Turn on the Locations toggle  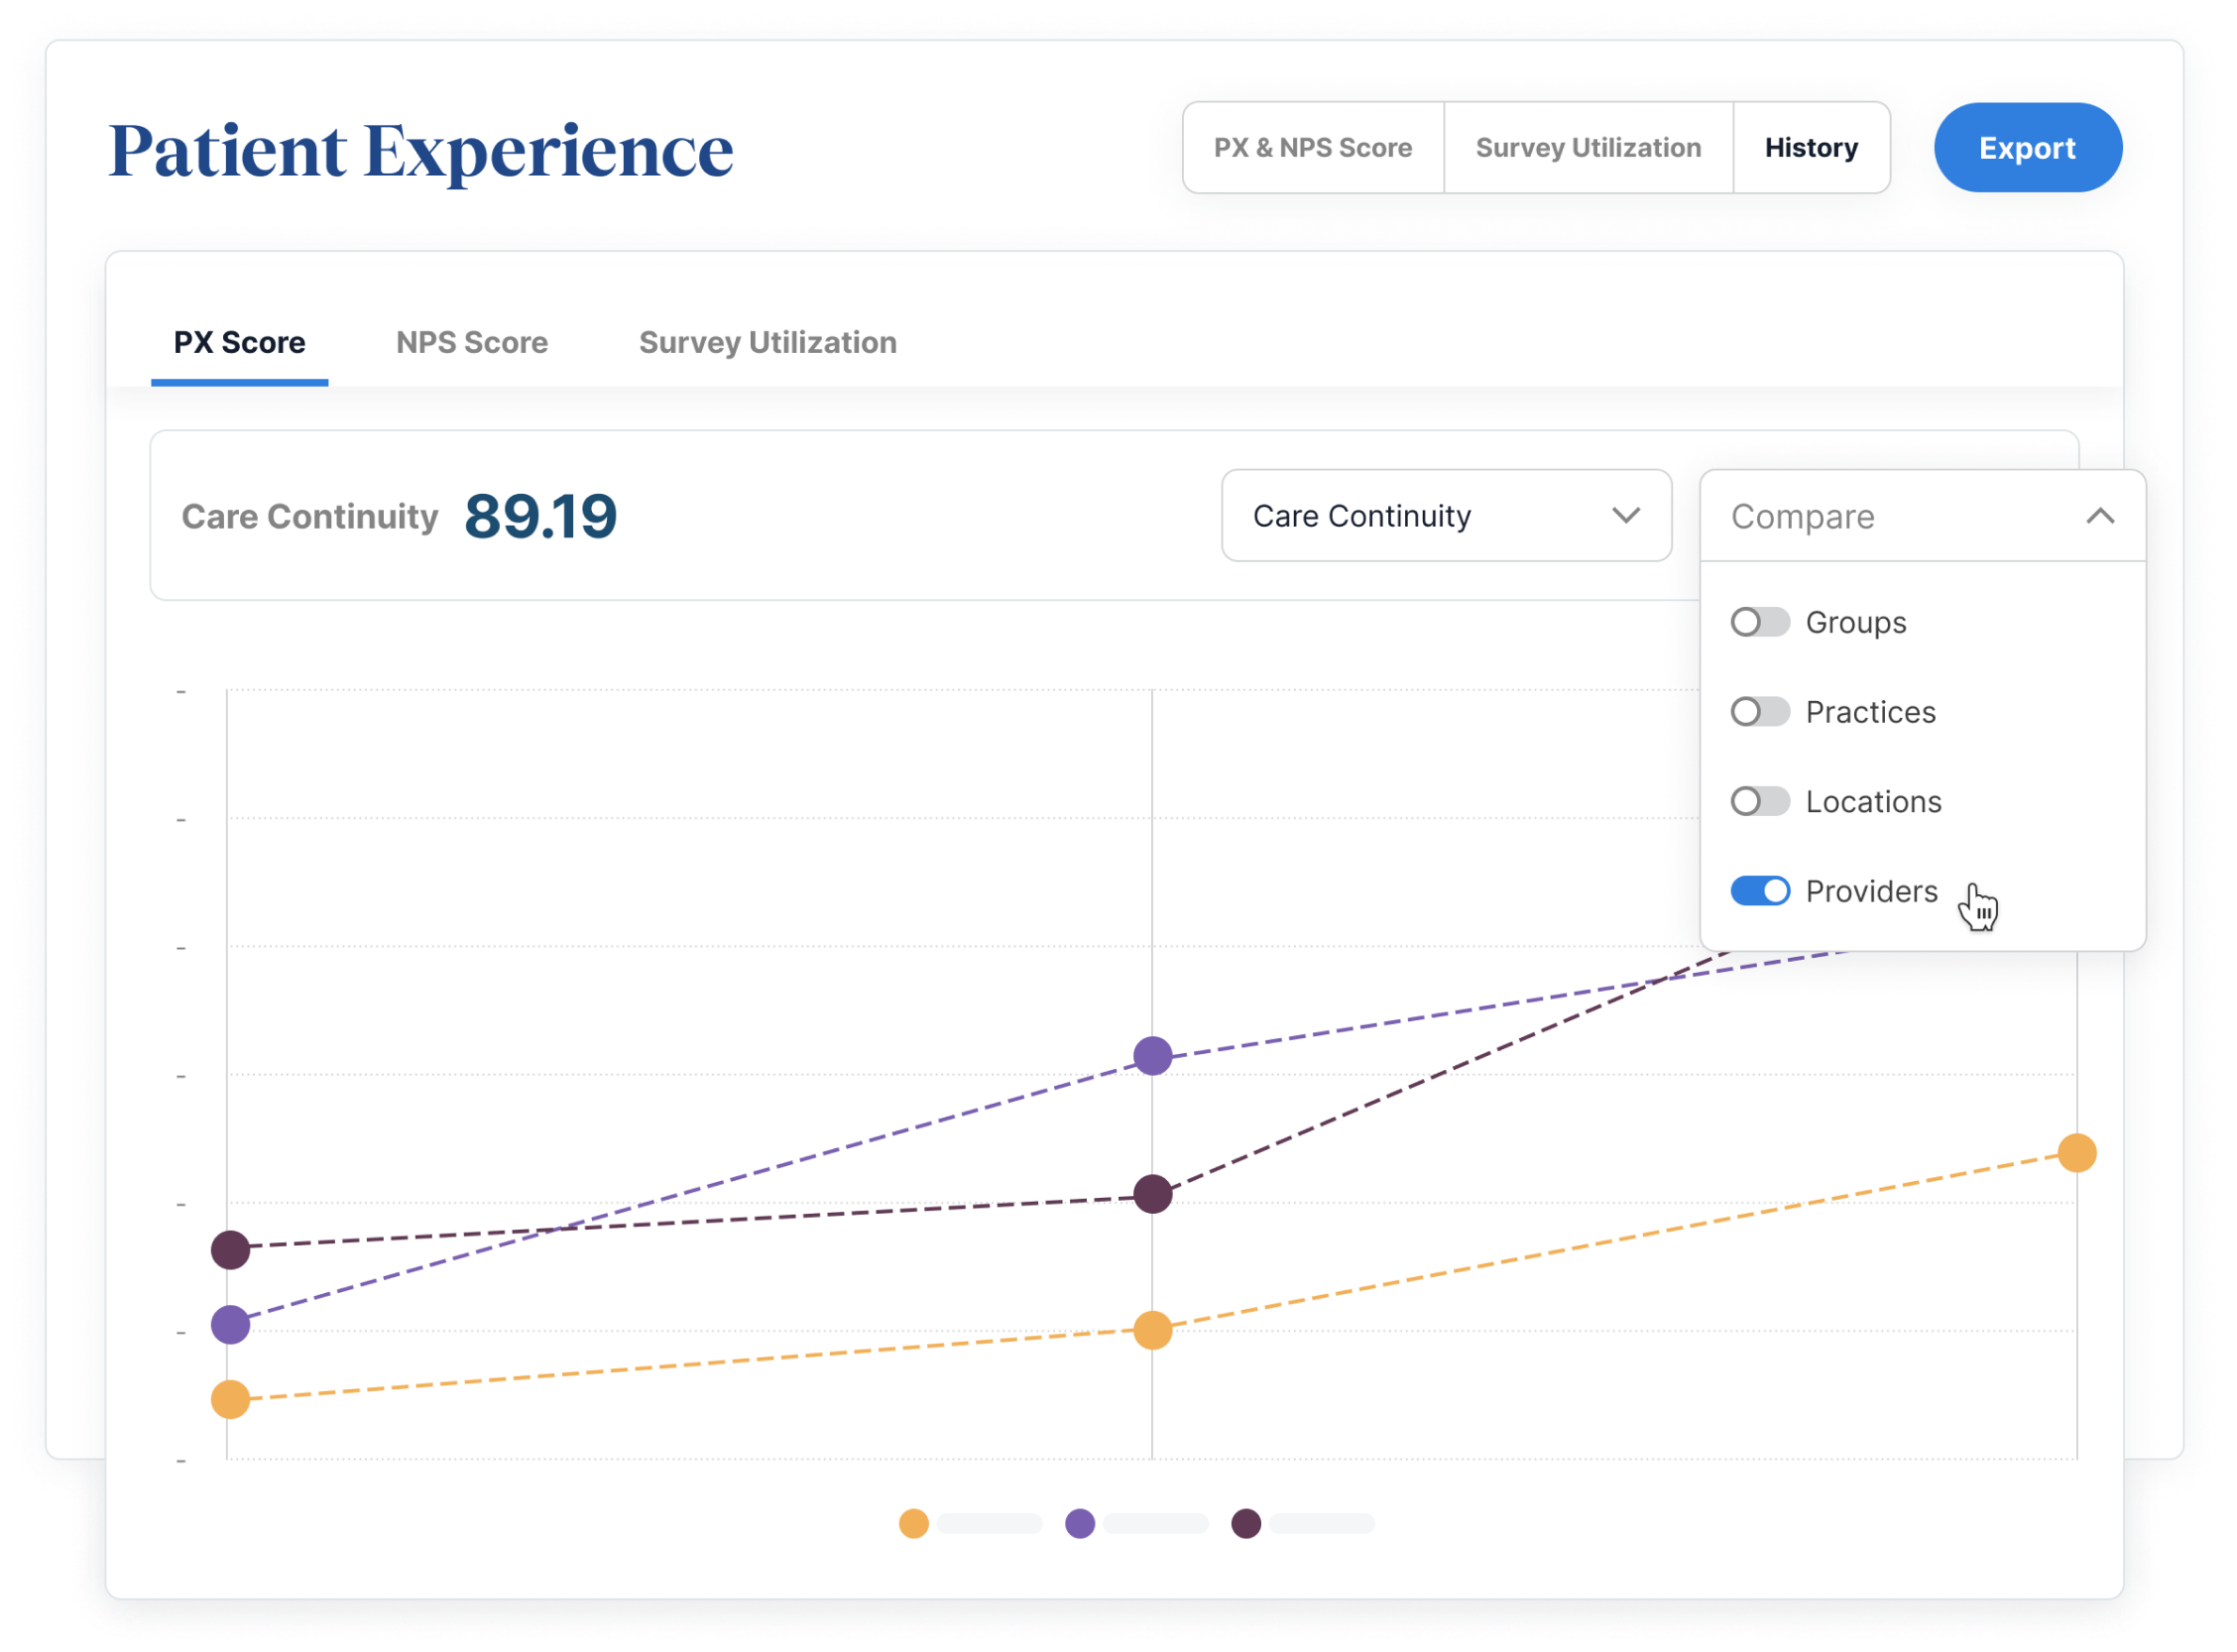tap(1759, 801)
